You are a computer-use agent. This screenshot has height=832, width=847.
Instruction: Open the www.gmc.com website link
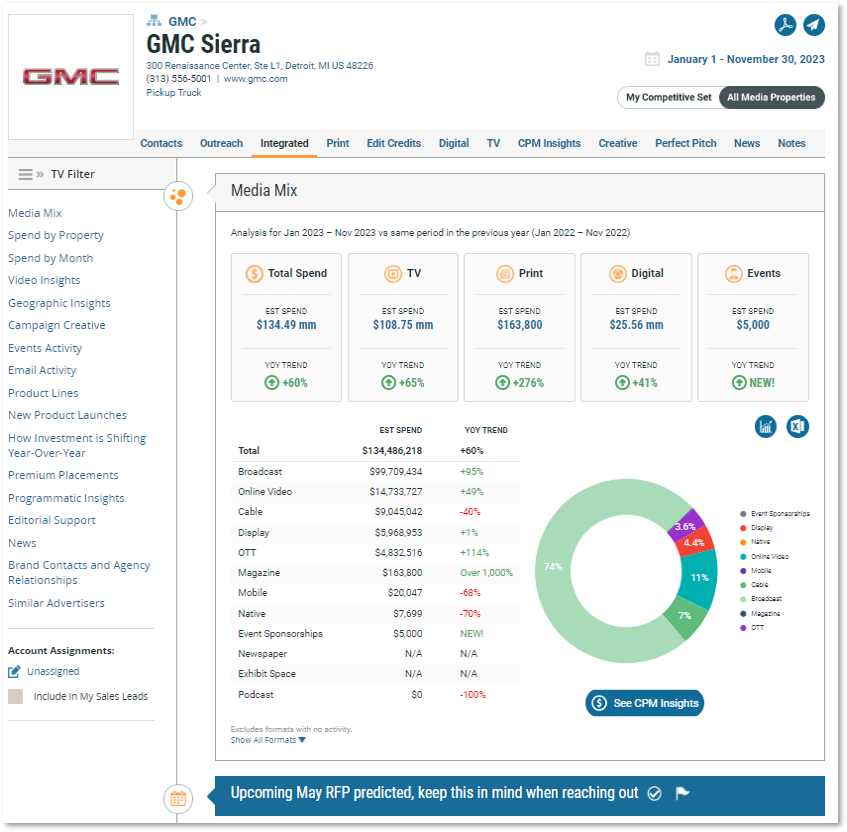click(256, 79)
